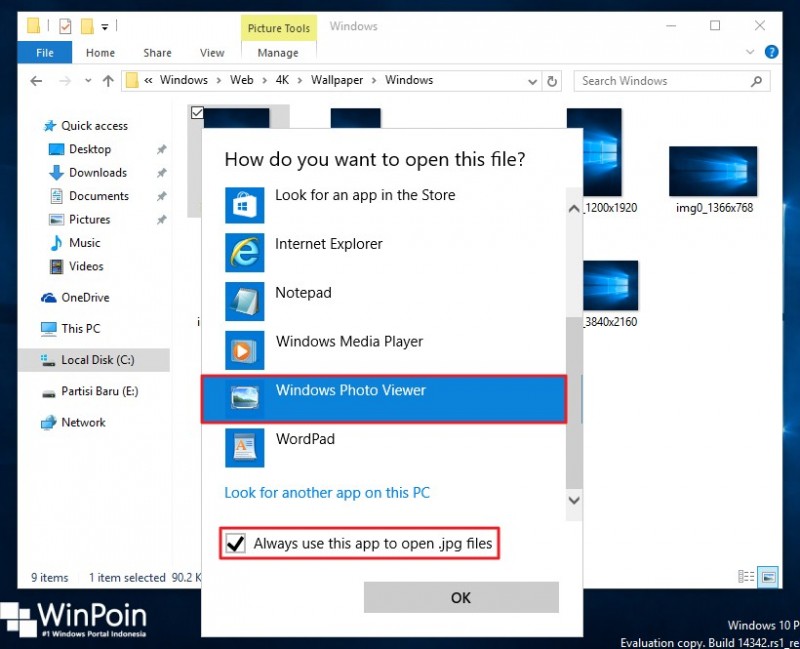Expand the arrow after Web in the path

coord(265,81)
